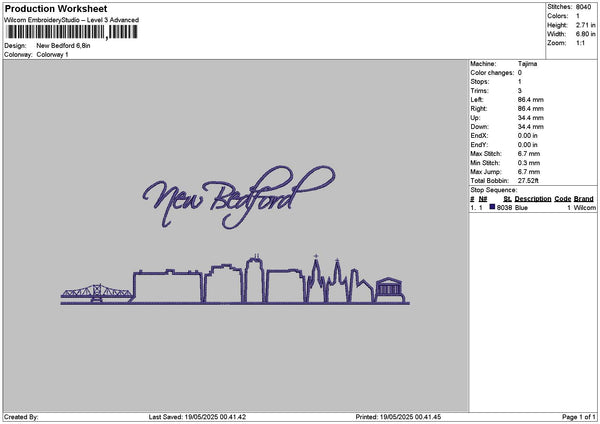Click the 'EndX:' label
600x424 pixels.
click(x=479, y=135)
